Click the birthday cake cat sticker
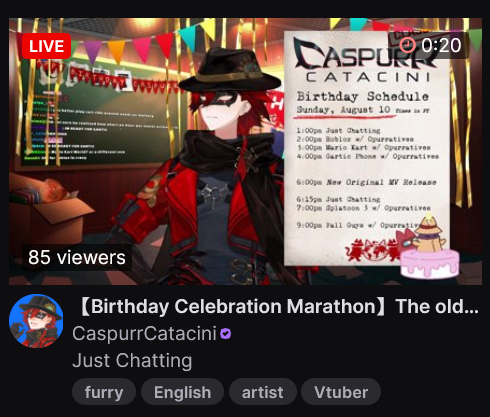The image size is (490, 417). click(x=428, y=248)
